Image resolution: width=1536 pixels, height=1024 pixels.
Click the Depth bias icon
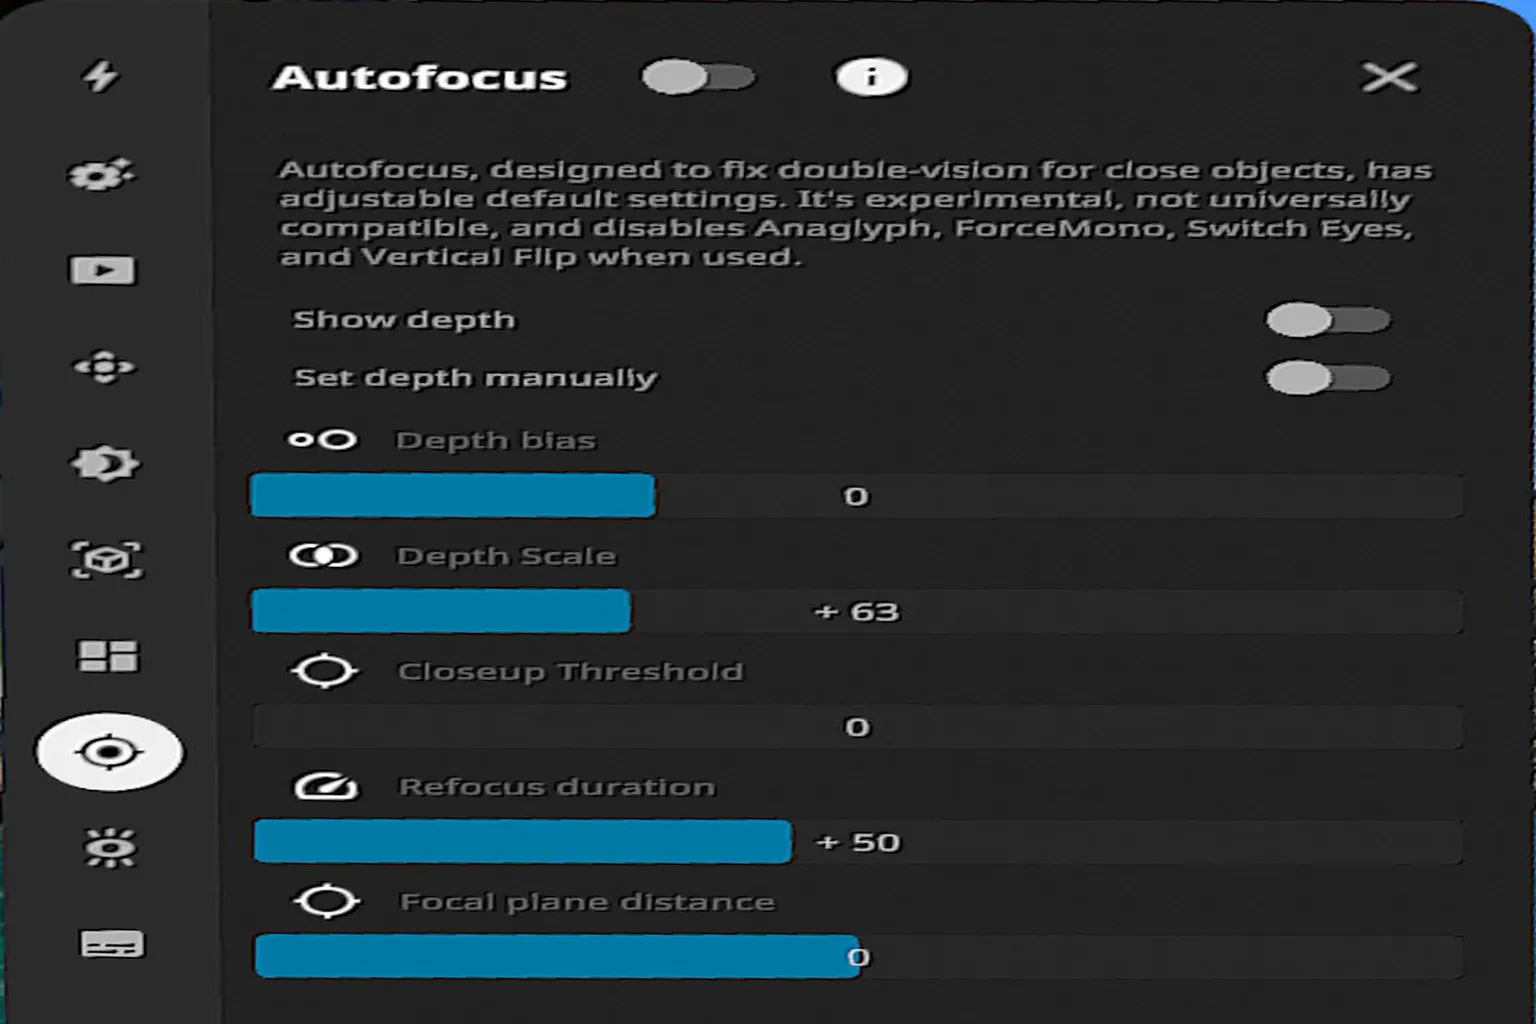(x=323, y=439)
